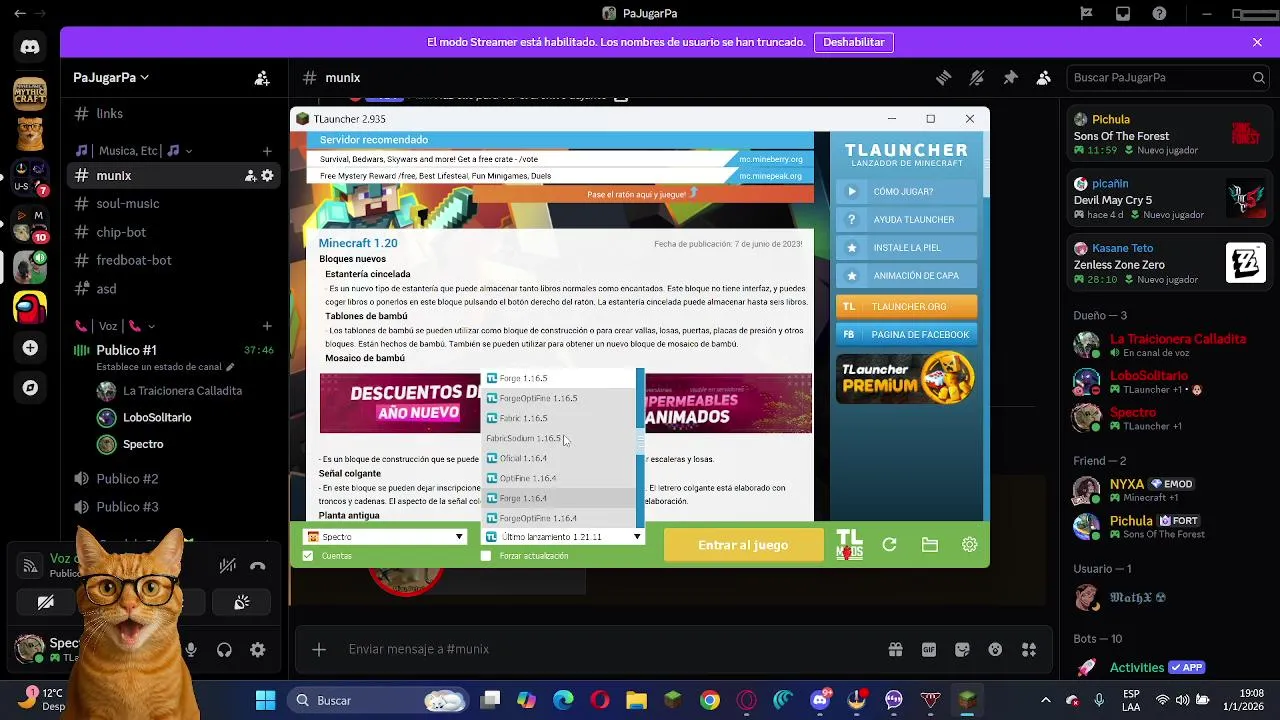Screen dimensions: 1280x720
Task: Toggle Discord headphones deafen
Action: tap(224, 650)
